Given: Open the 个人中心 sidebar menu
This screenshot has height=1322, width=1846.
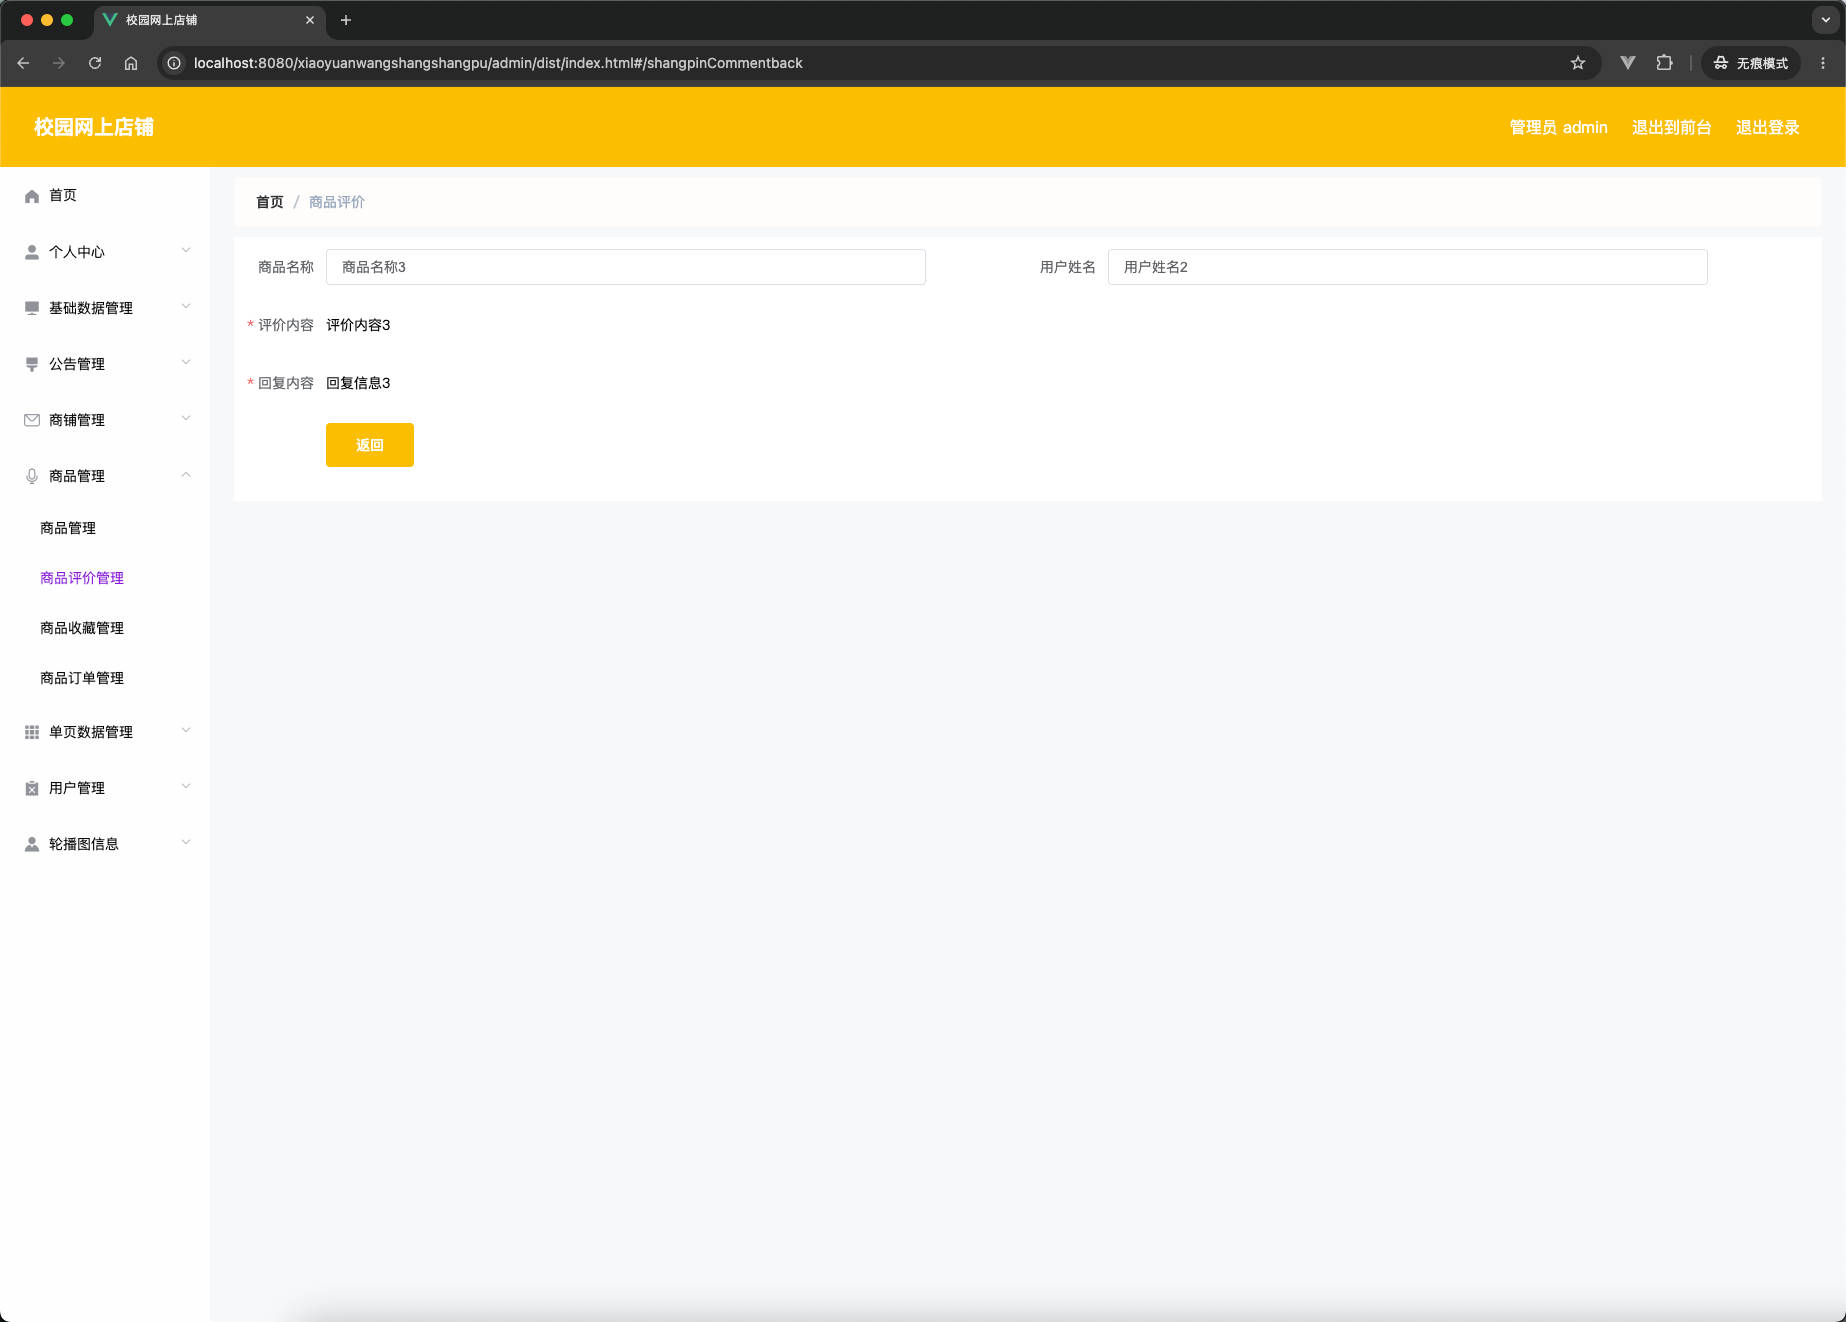Looking at the screenshot, I should coord(105,252).
